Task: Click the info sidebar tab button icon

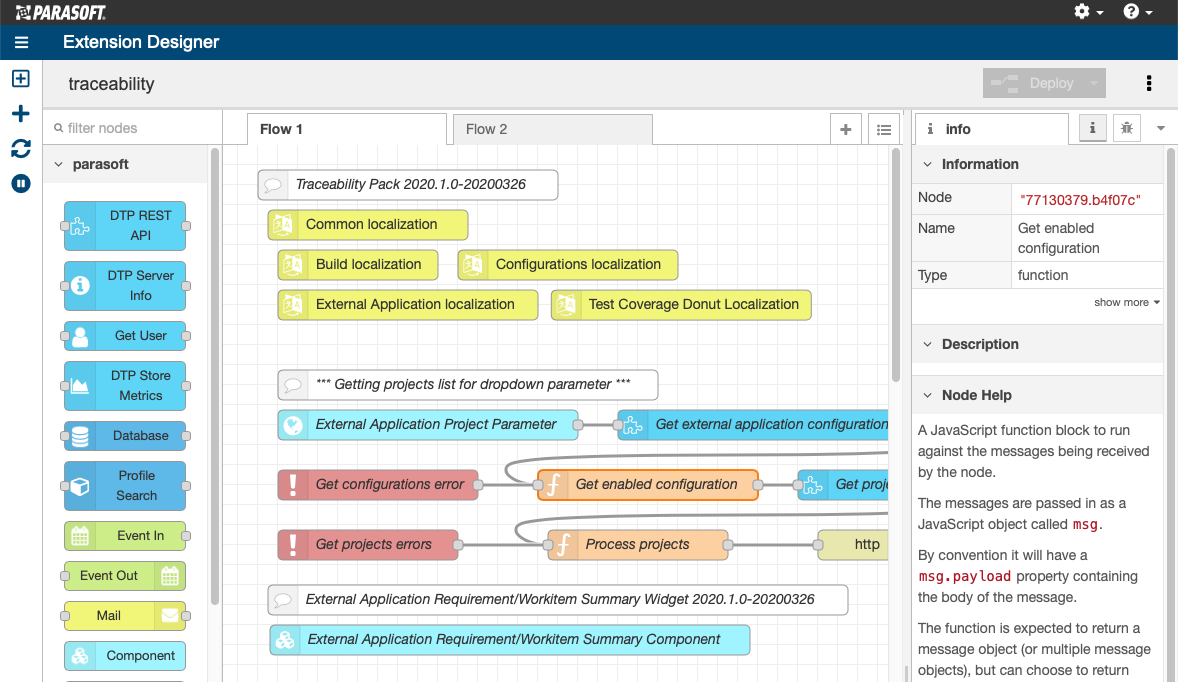Action: (x=1092, y=128)
